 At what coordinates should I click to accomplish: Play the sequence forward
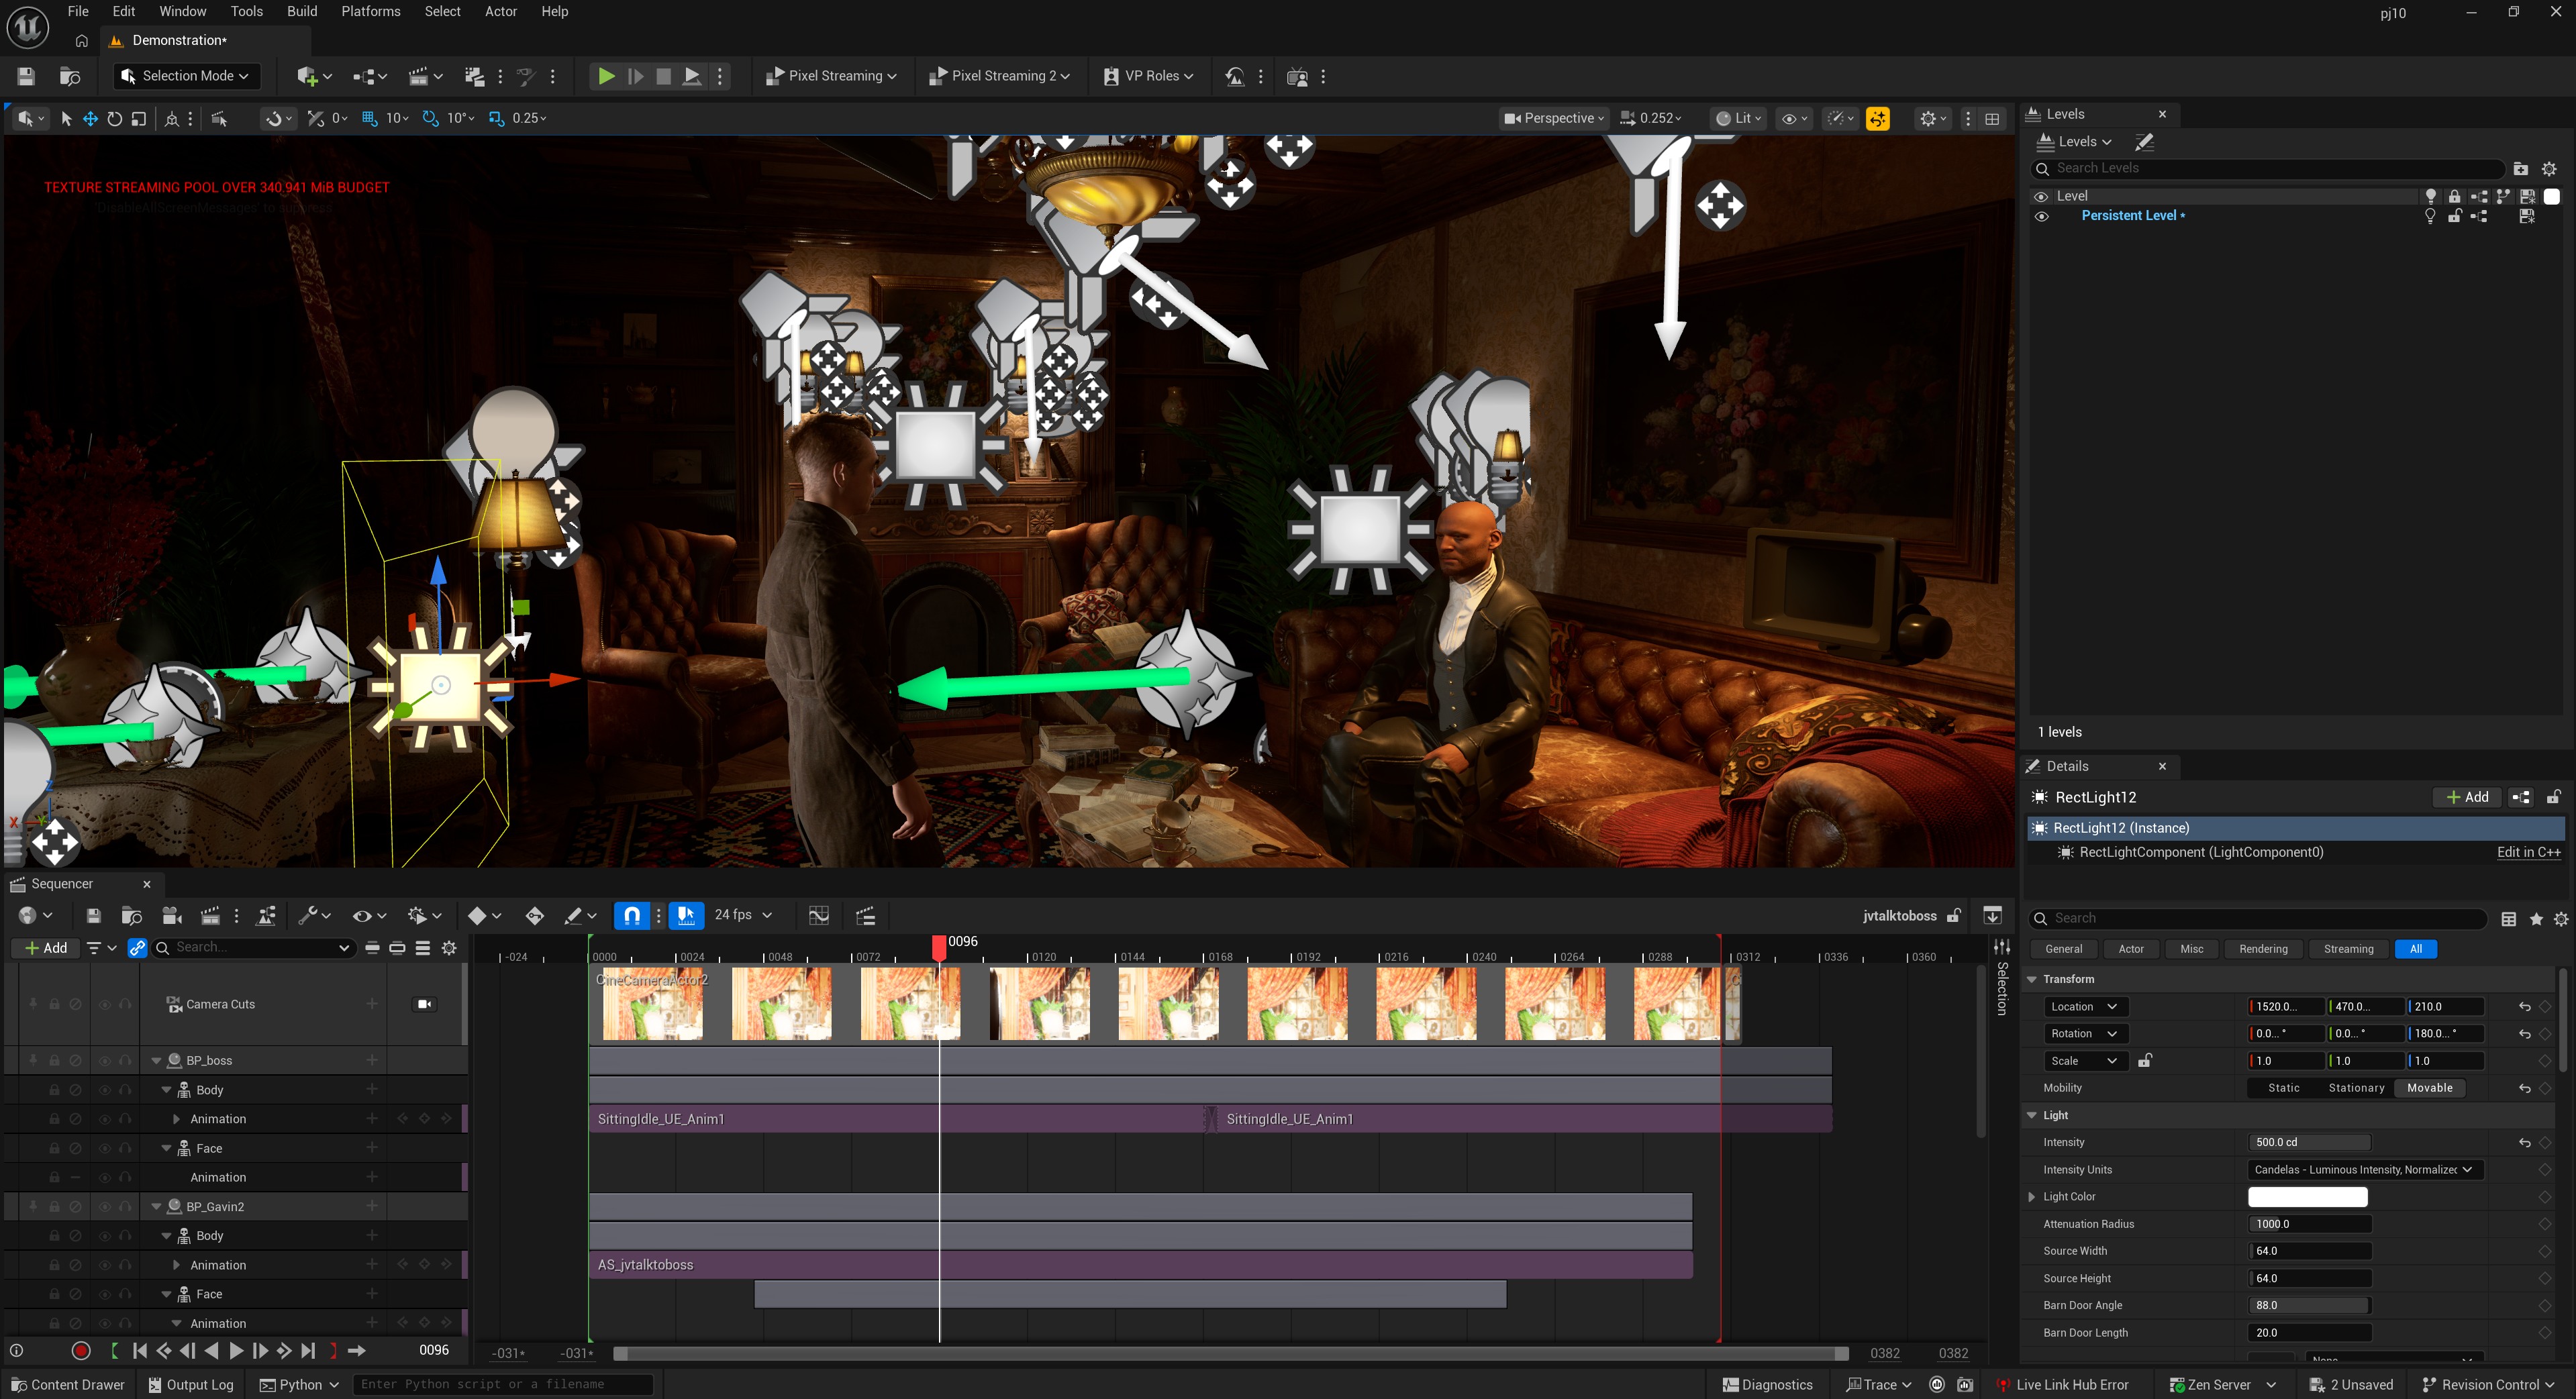click(x=236, y=1350)
